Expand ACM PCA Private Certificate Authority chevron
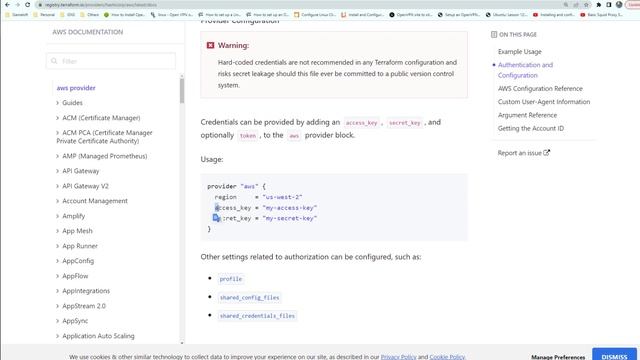 point(57,133)
